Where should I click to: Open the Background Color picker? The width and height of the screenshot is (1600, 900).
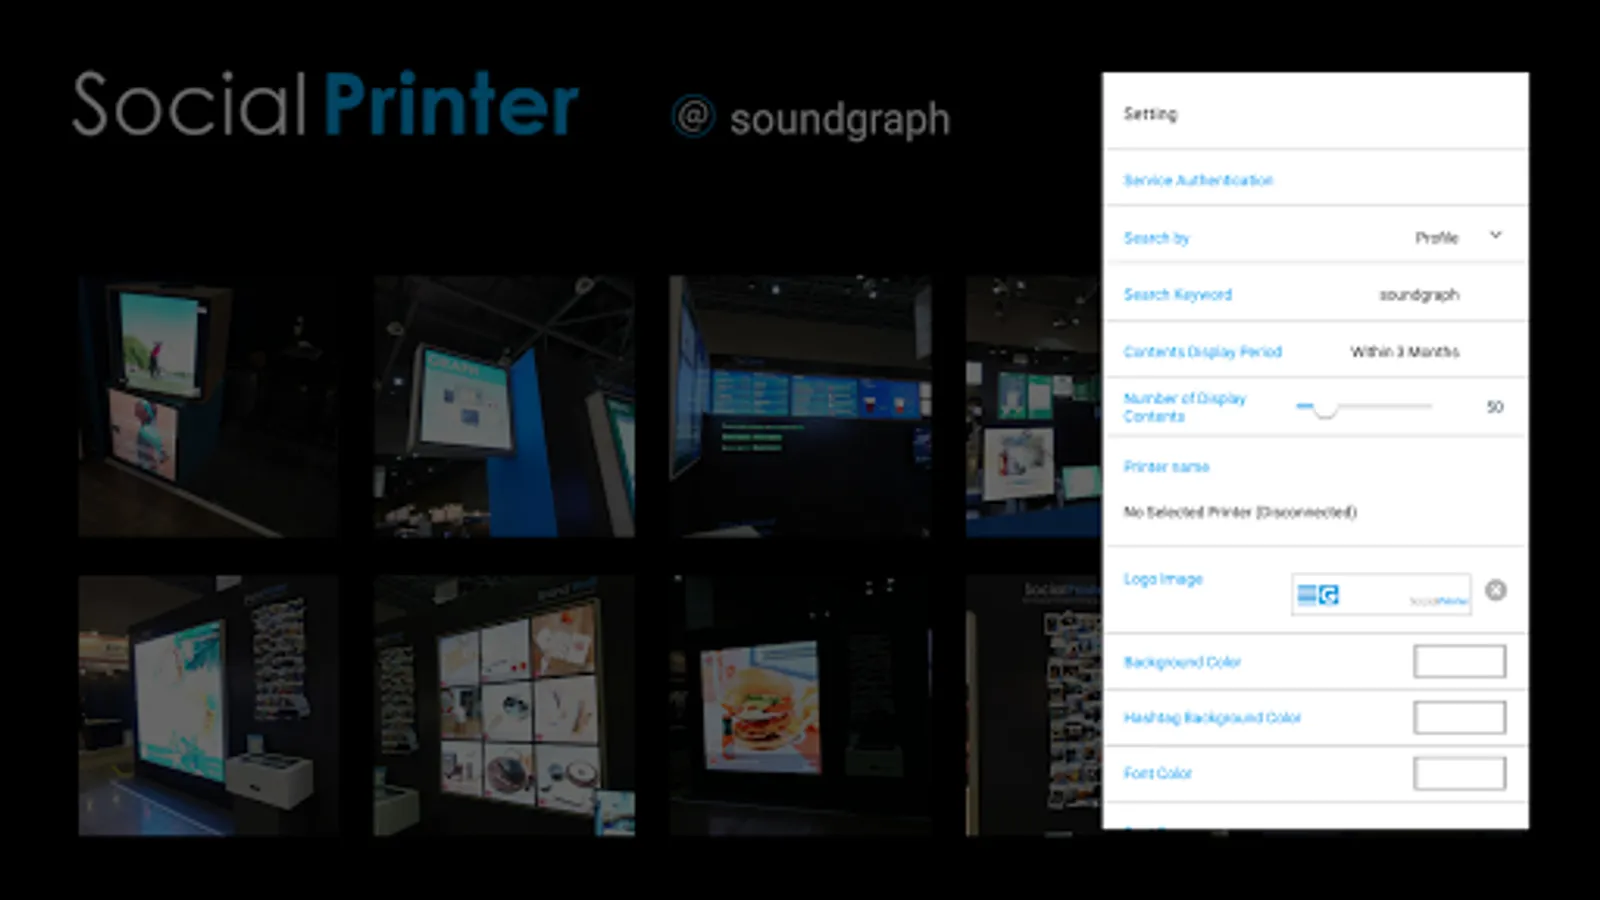pos(1459,661)
